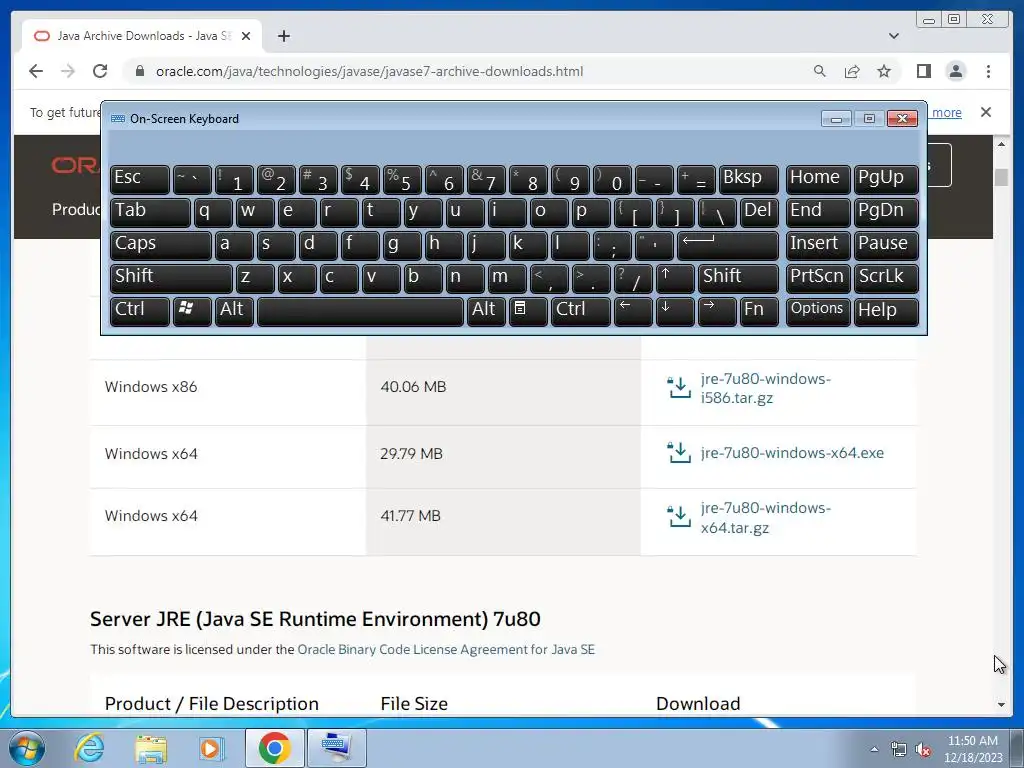Expand Chrome's tab search dropdown

893,36
